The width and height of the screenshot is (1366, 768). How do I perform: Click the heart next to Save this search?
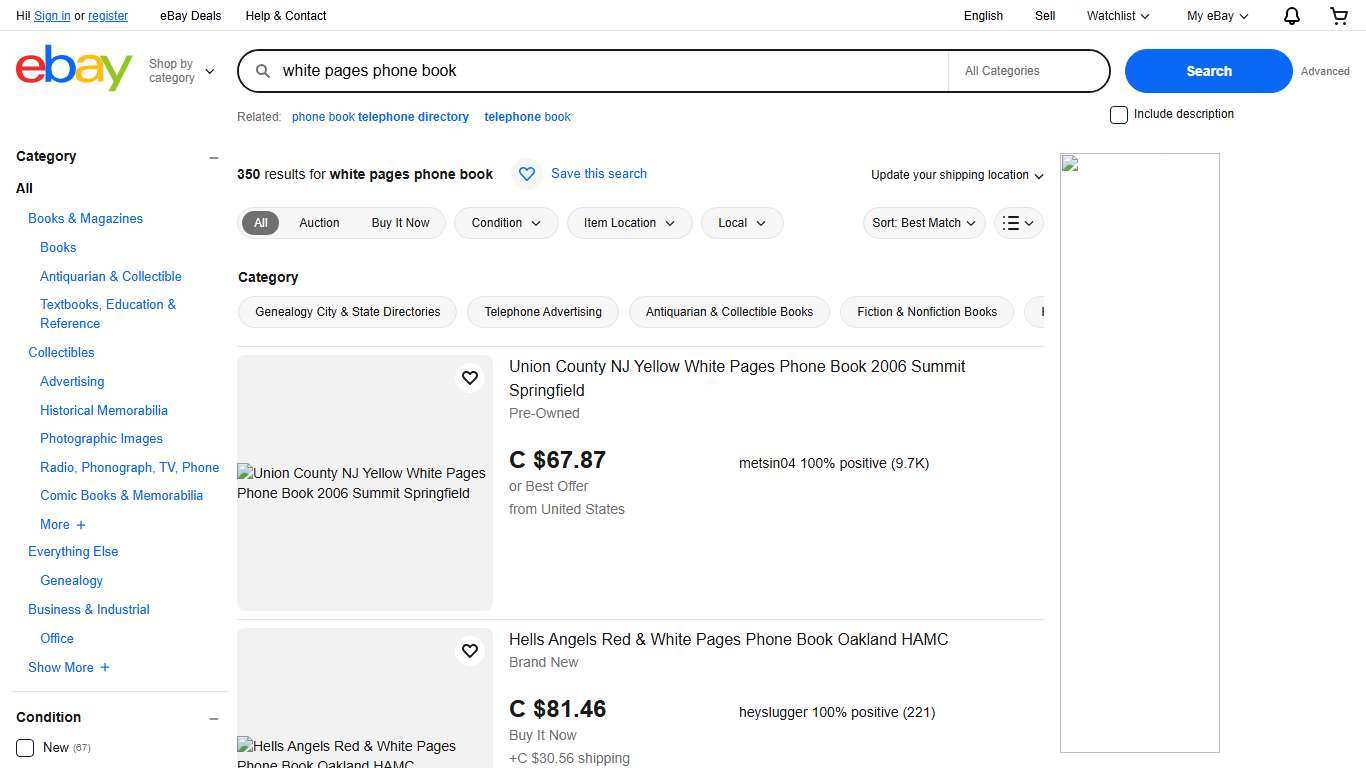[527, 173]
